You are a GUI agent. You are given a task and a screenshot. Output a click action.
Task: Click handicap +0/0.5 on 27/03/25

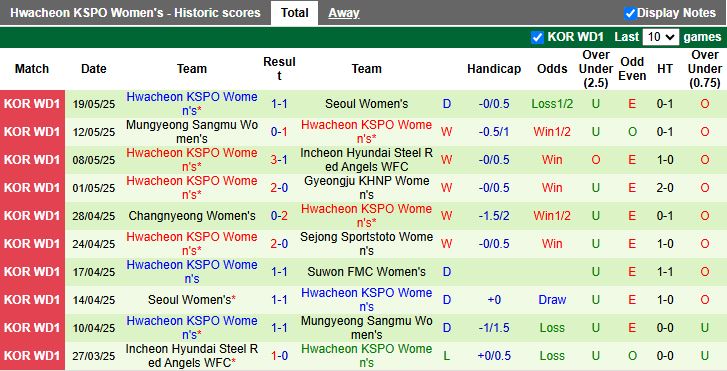494,356
